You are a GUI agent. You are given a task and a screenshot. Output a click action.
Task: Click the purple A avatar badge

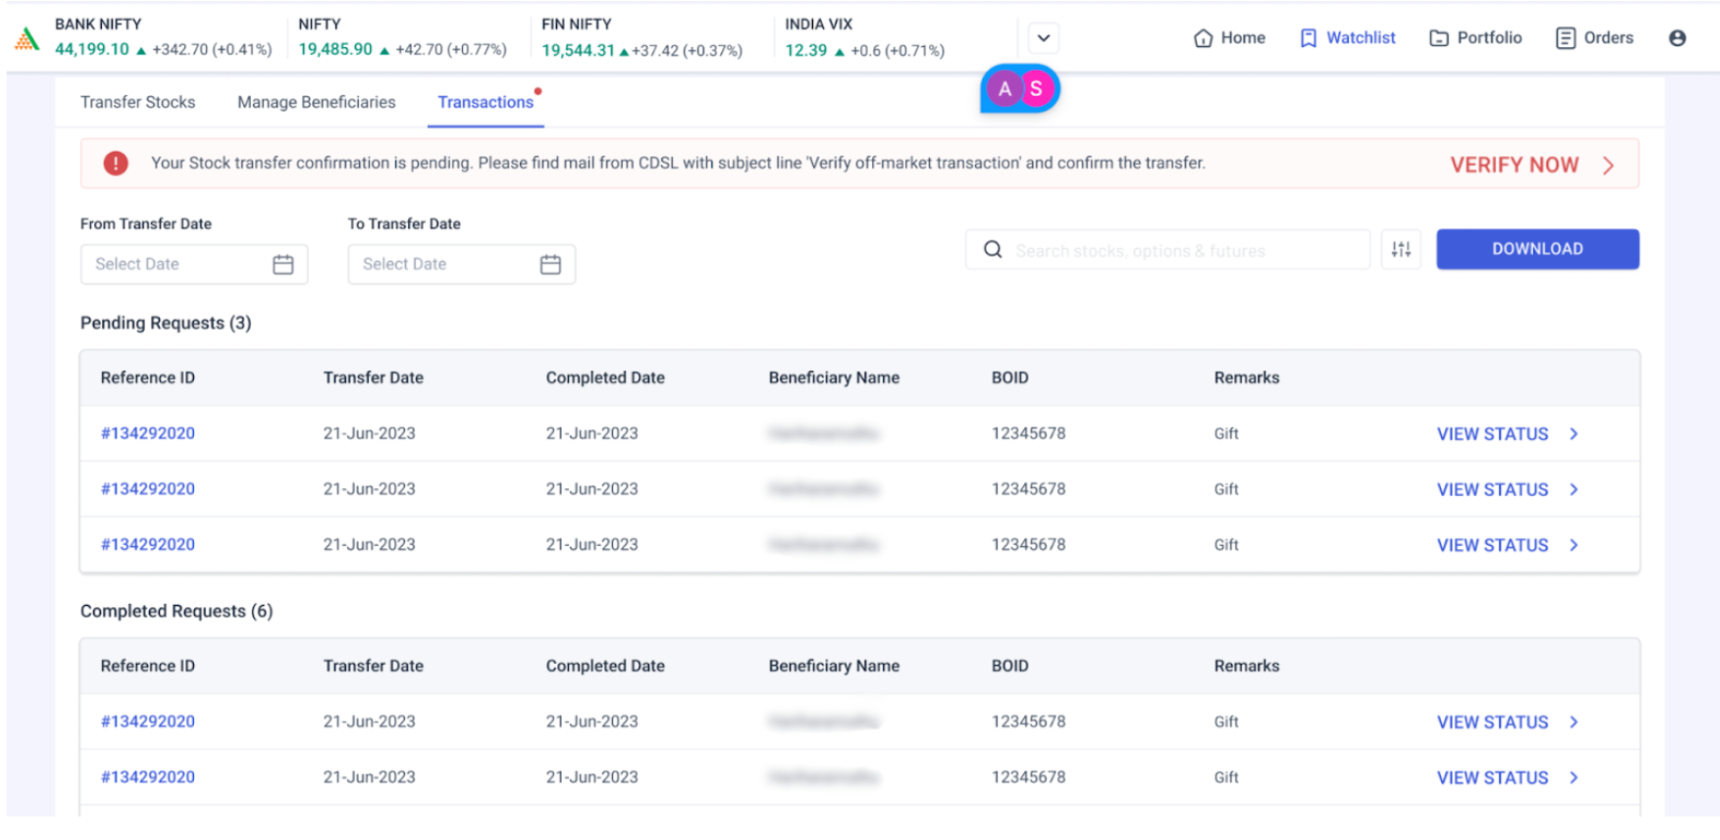(1004, 89)
